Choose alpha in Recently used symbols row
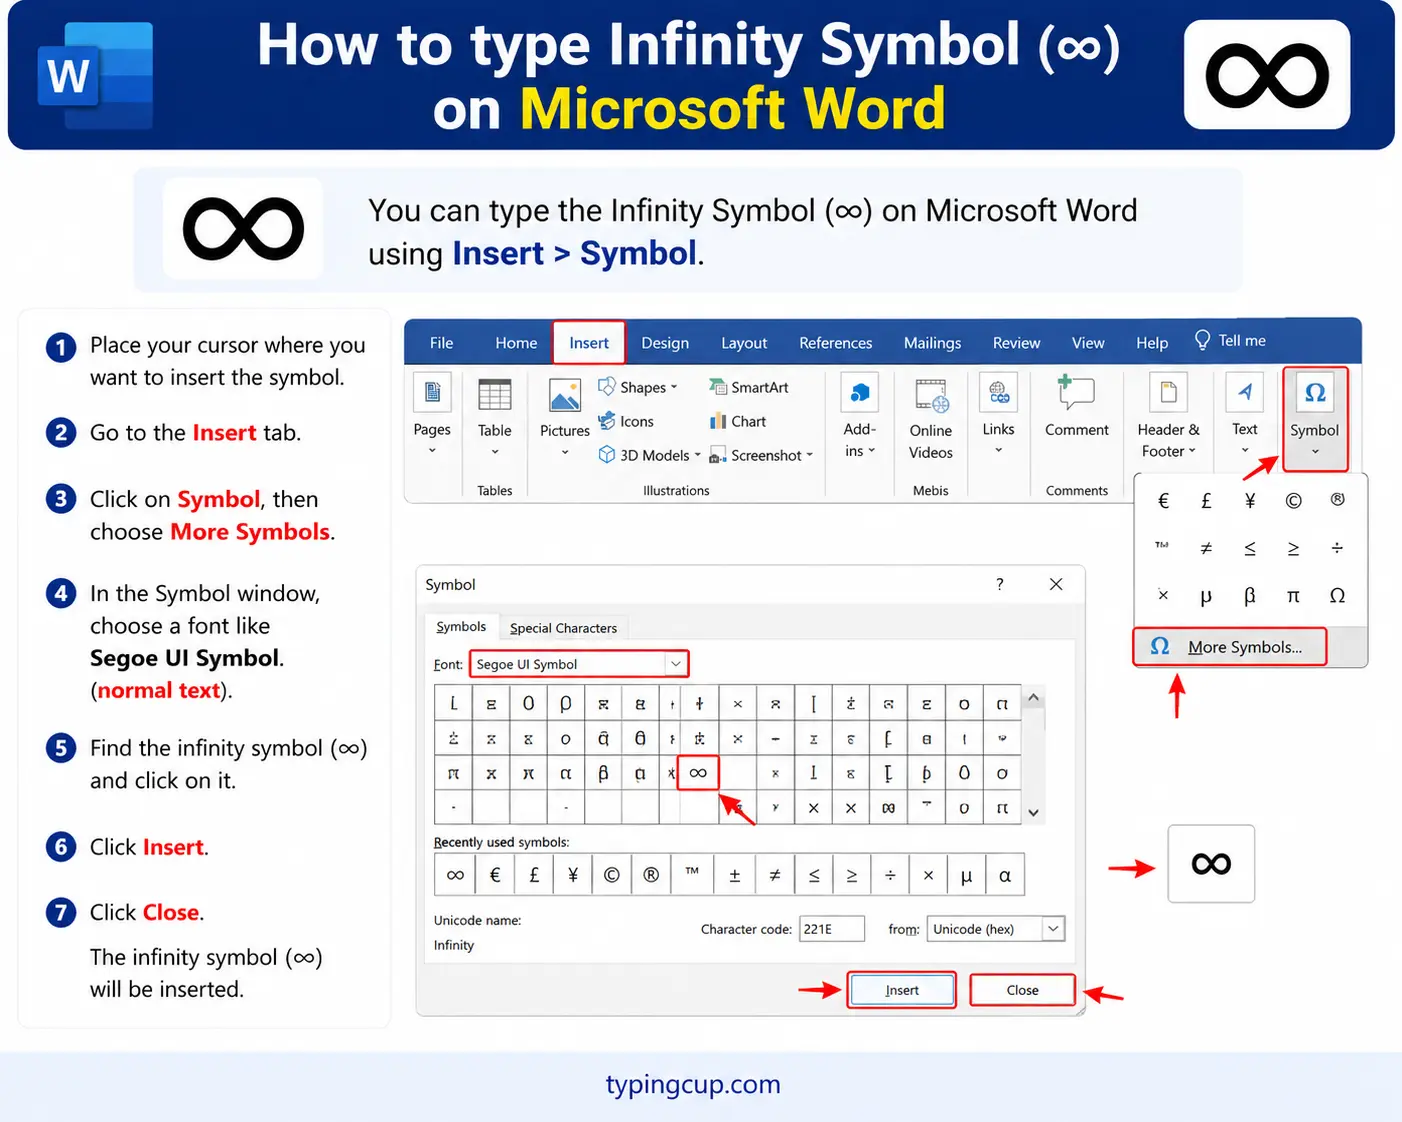 [x=1005, y=875]
